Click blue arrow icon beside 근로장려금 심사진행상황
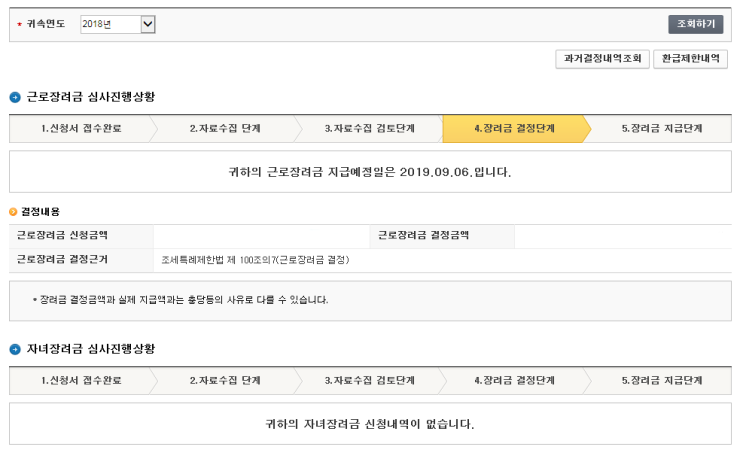Viewport: 743px width, 468px height. point(15,98)
